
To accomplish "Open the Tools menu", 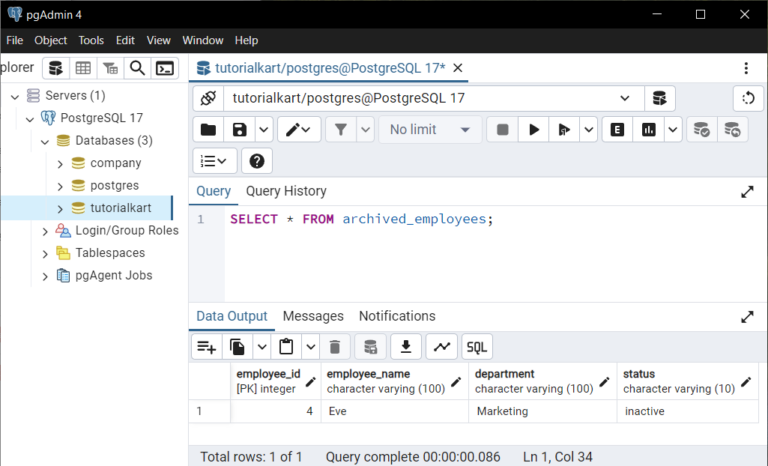I will coord(91,40).
